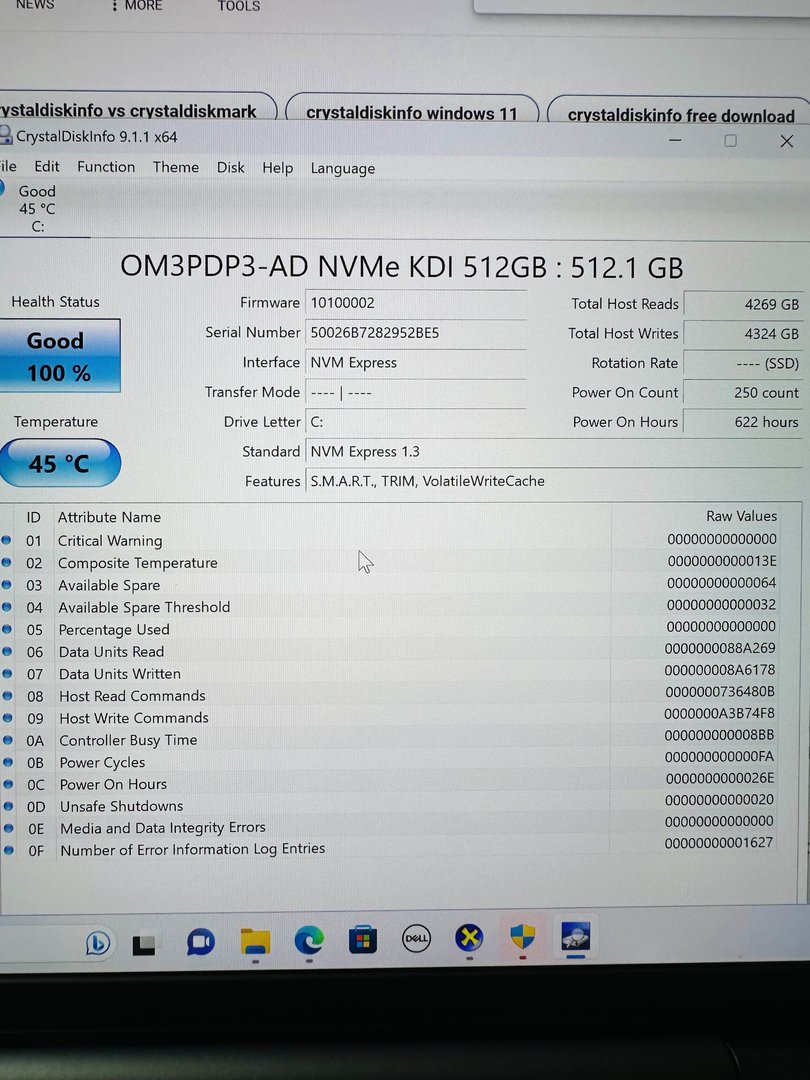Select the Composite Temperature attribute row

[x=138, y=563]
